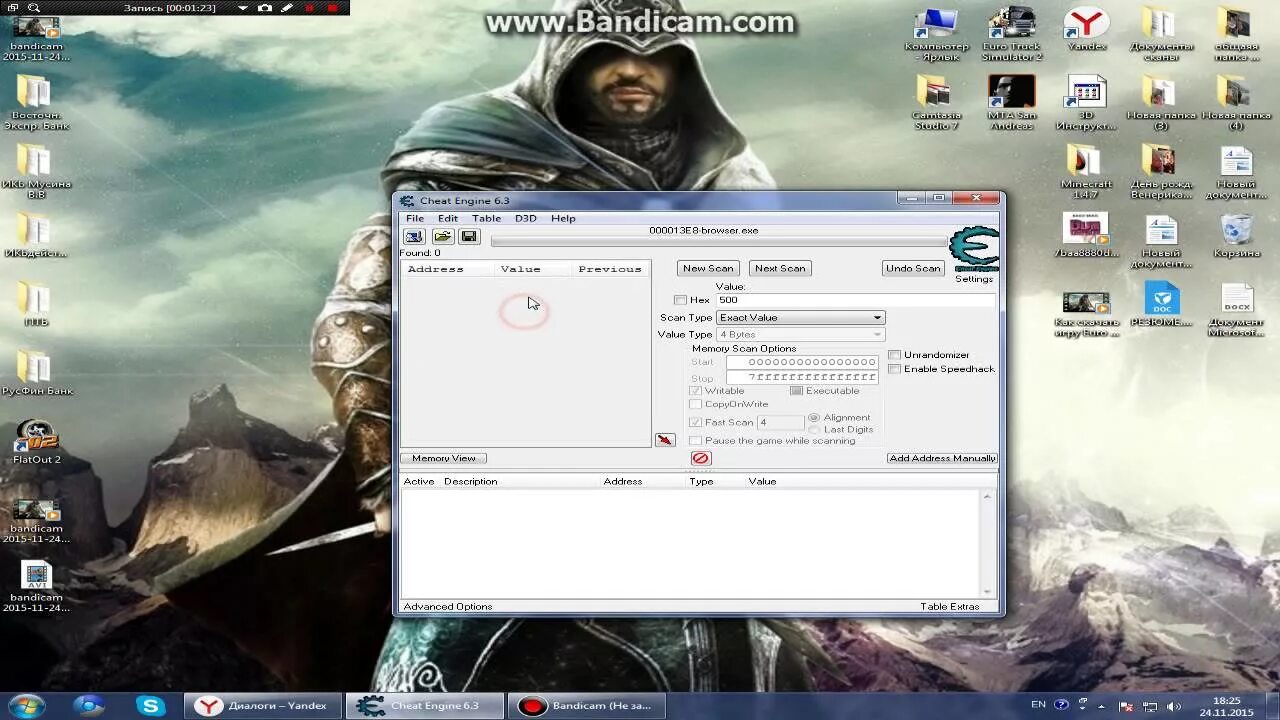
Task: Click the memory scan Start address field
Action: [x=802, y=362]
